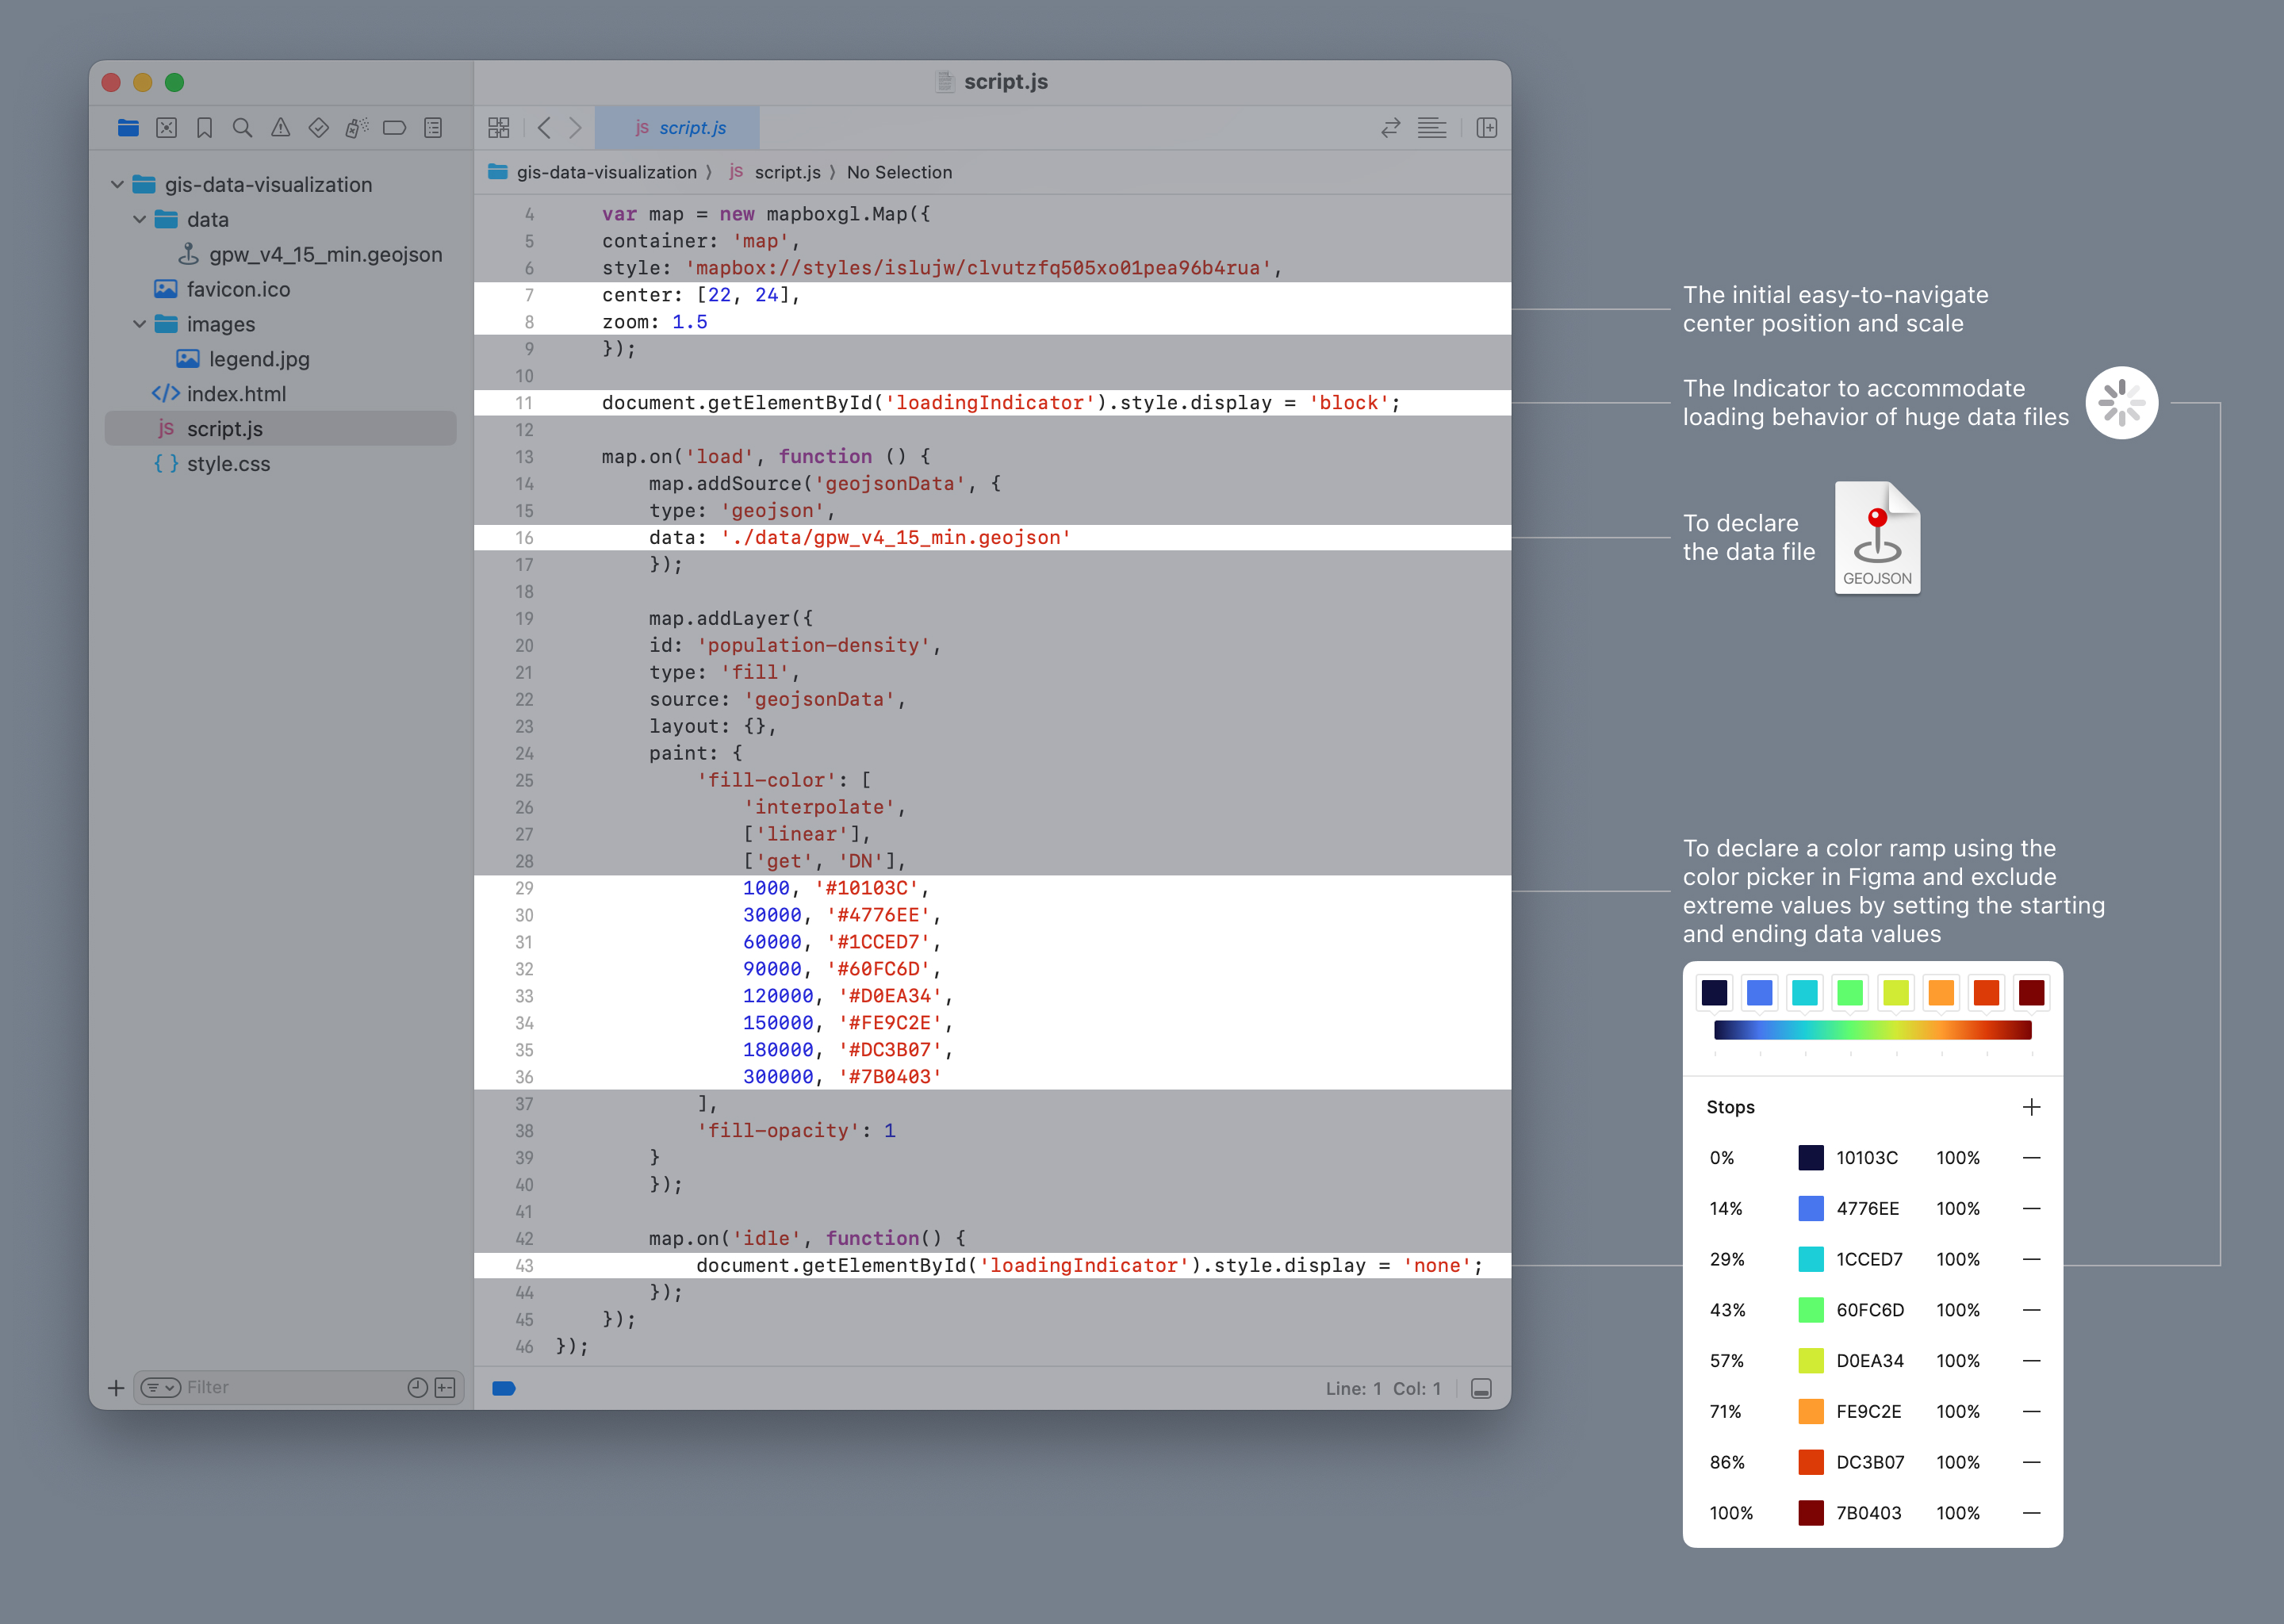The height and width of the screenshot is (1624, 2284).
Task: Open the Debug navigator spray icon
Action: [x=357, y=128]
